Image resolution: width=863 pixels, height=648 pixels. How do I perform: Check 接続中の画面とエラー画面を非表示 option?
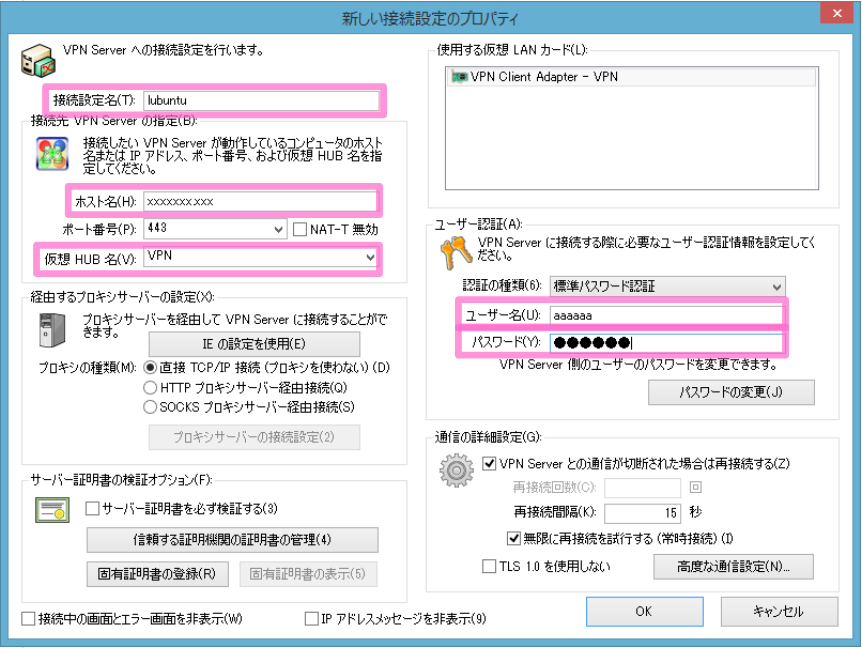coord(28,619)
